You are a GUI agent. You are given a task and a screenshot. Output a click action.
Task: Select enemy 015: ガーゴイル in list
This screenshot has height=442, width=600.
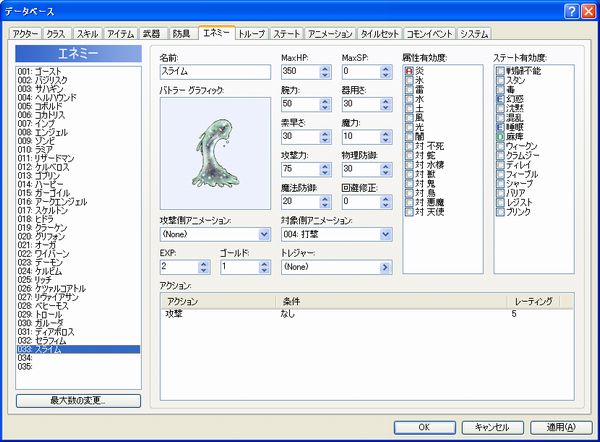78,193
